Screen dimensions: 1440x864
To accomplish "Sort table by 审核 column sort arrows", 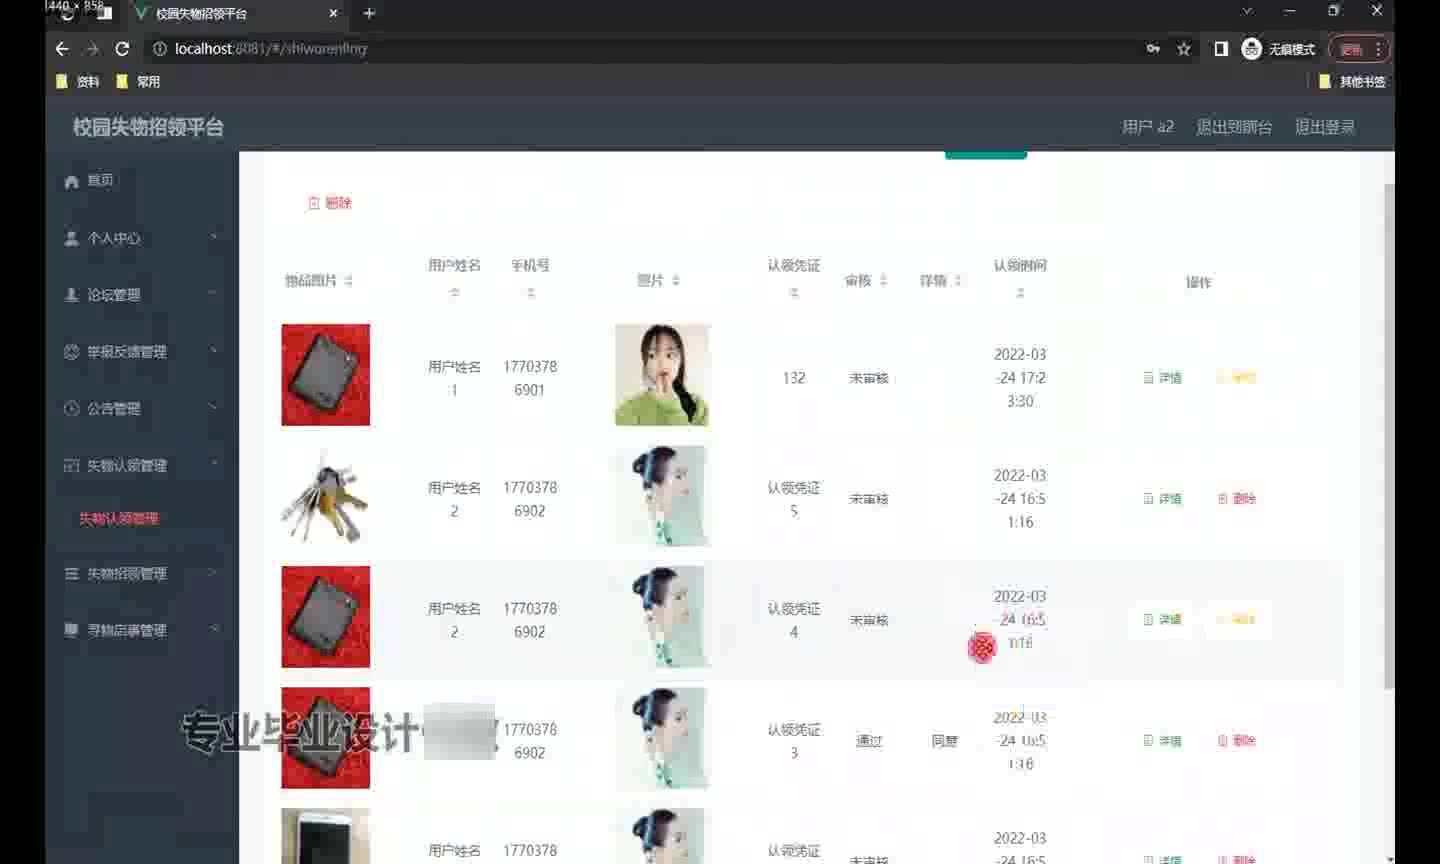I will click(883, 281).
